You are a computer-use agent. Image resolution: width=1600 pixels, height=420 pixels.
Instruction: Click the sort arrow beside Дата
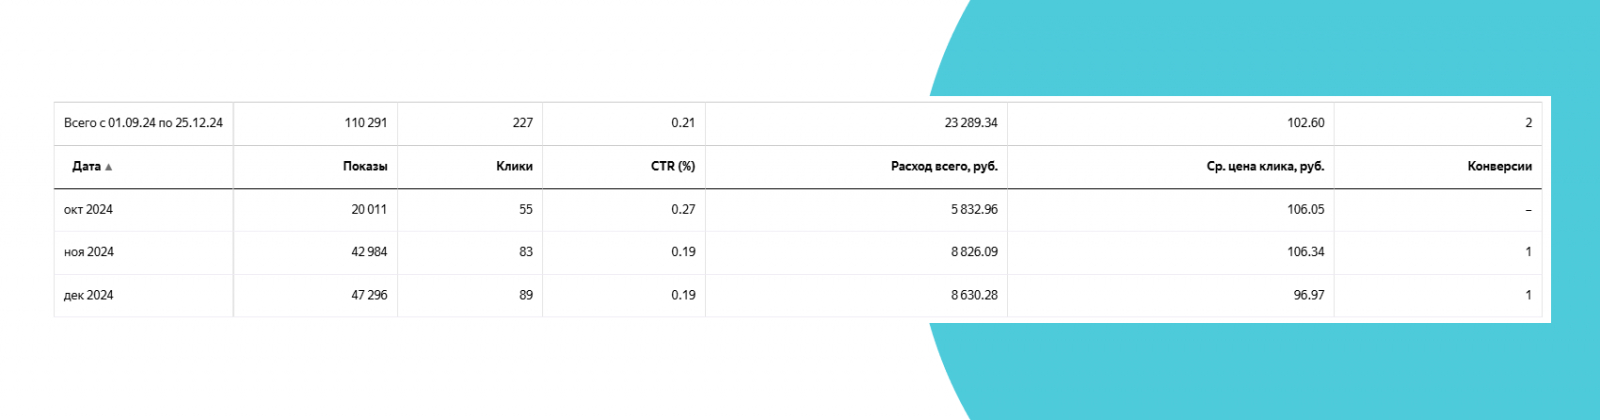click(x=109, y=167)
